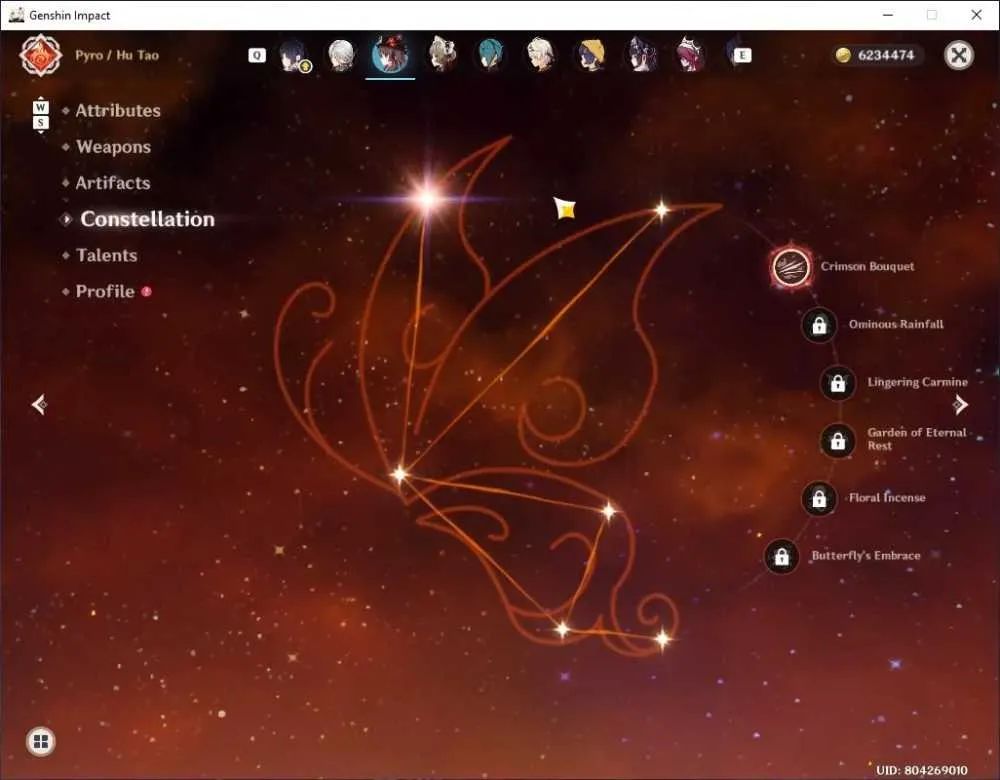Image resolution: width=1000 pixels, height=780 pixels.
Task: Open the Weapons menu
Action: click(114, 147)
